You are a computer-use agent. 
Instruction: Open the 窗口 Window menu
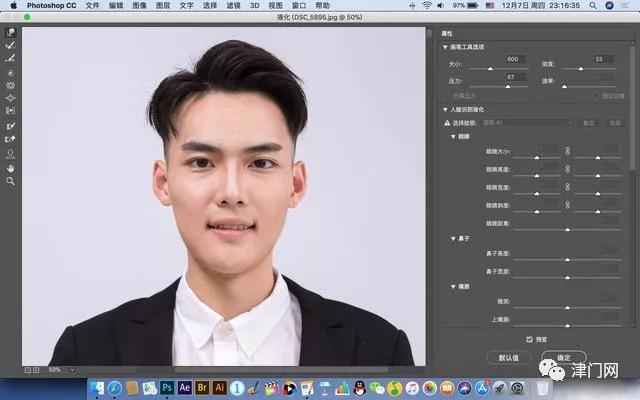(x=299, y=5)
